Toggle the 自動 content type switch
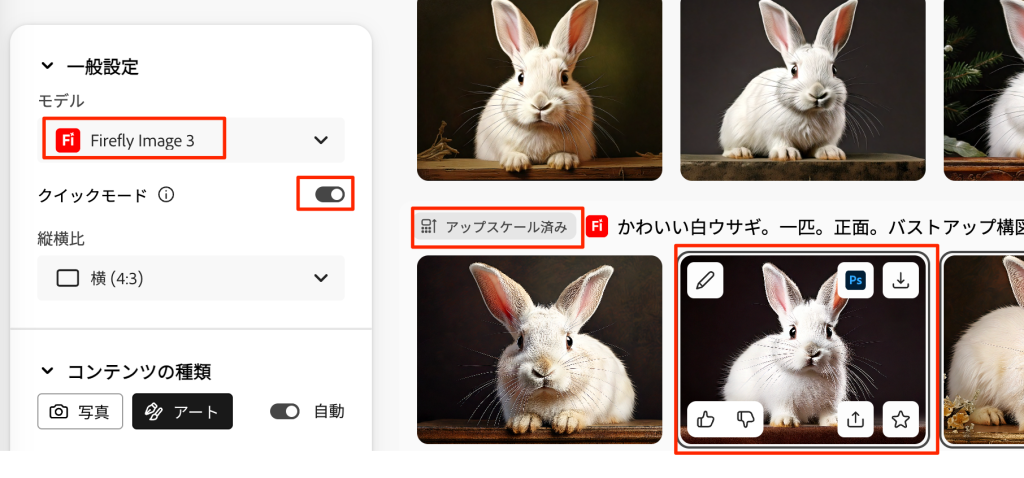The height and width of the screenshot is (478, 1024). click(285, 411)
